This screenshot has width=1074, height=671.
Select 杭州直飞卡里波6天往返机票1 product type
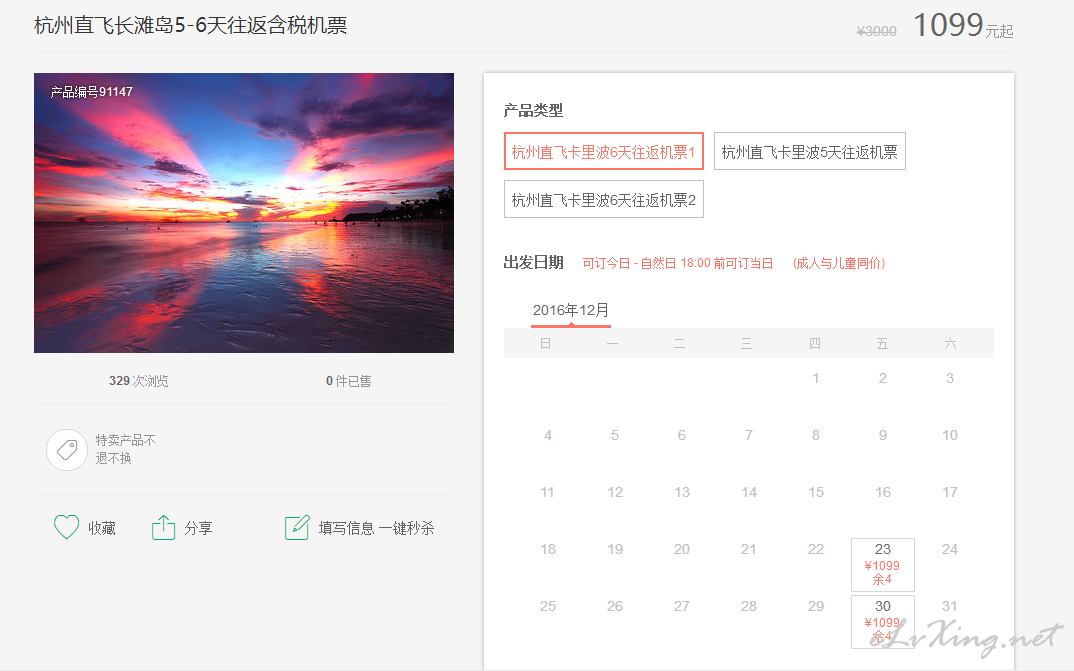[x=603, y=151]
